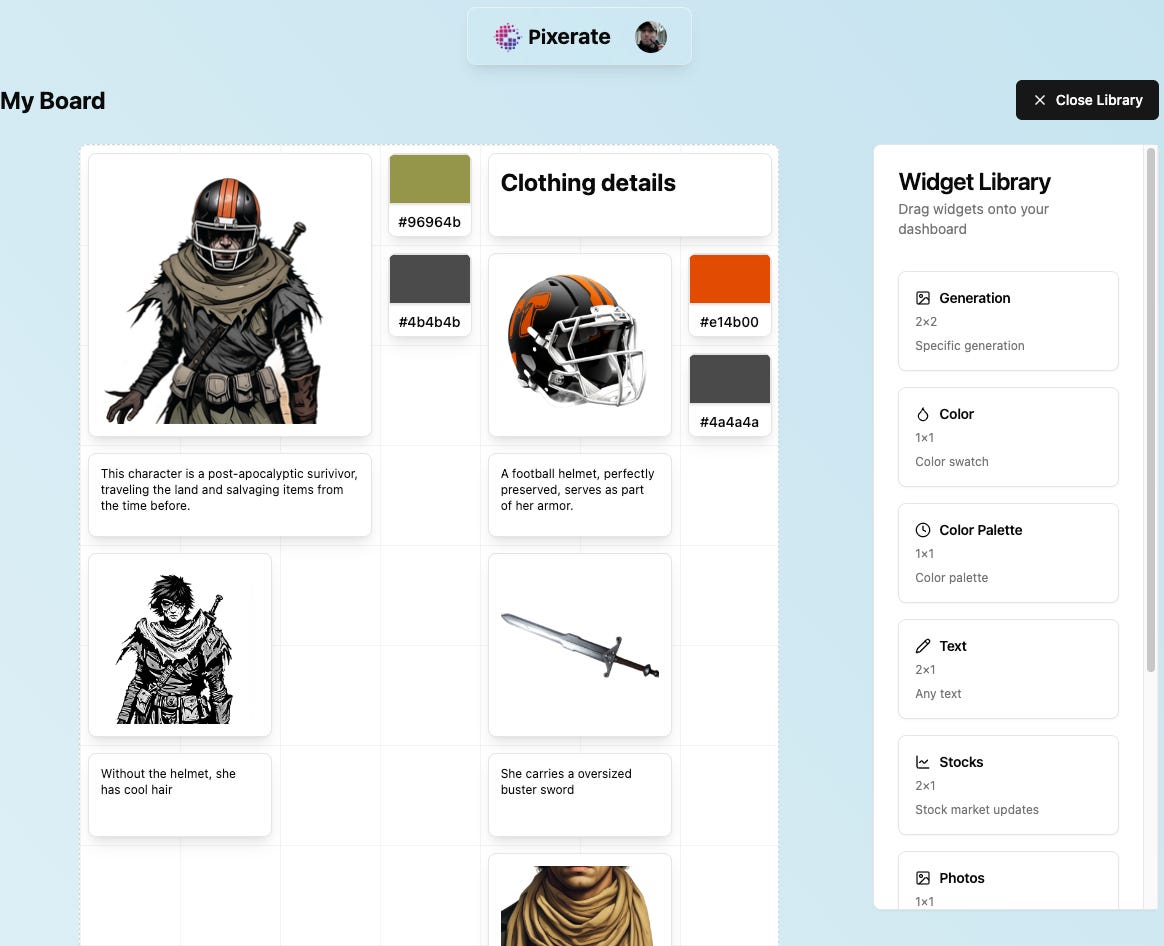
Task: Click the Color Palette clock icon
Action: click(x=923, y=530)
